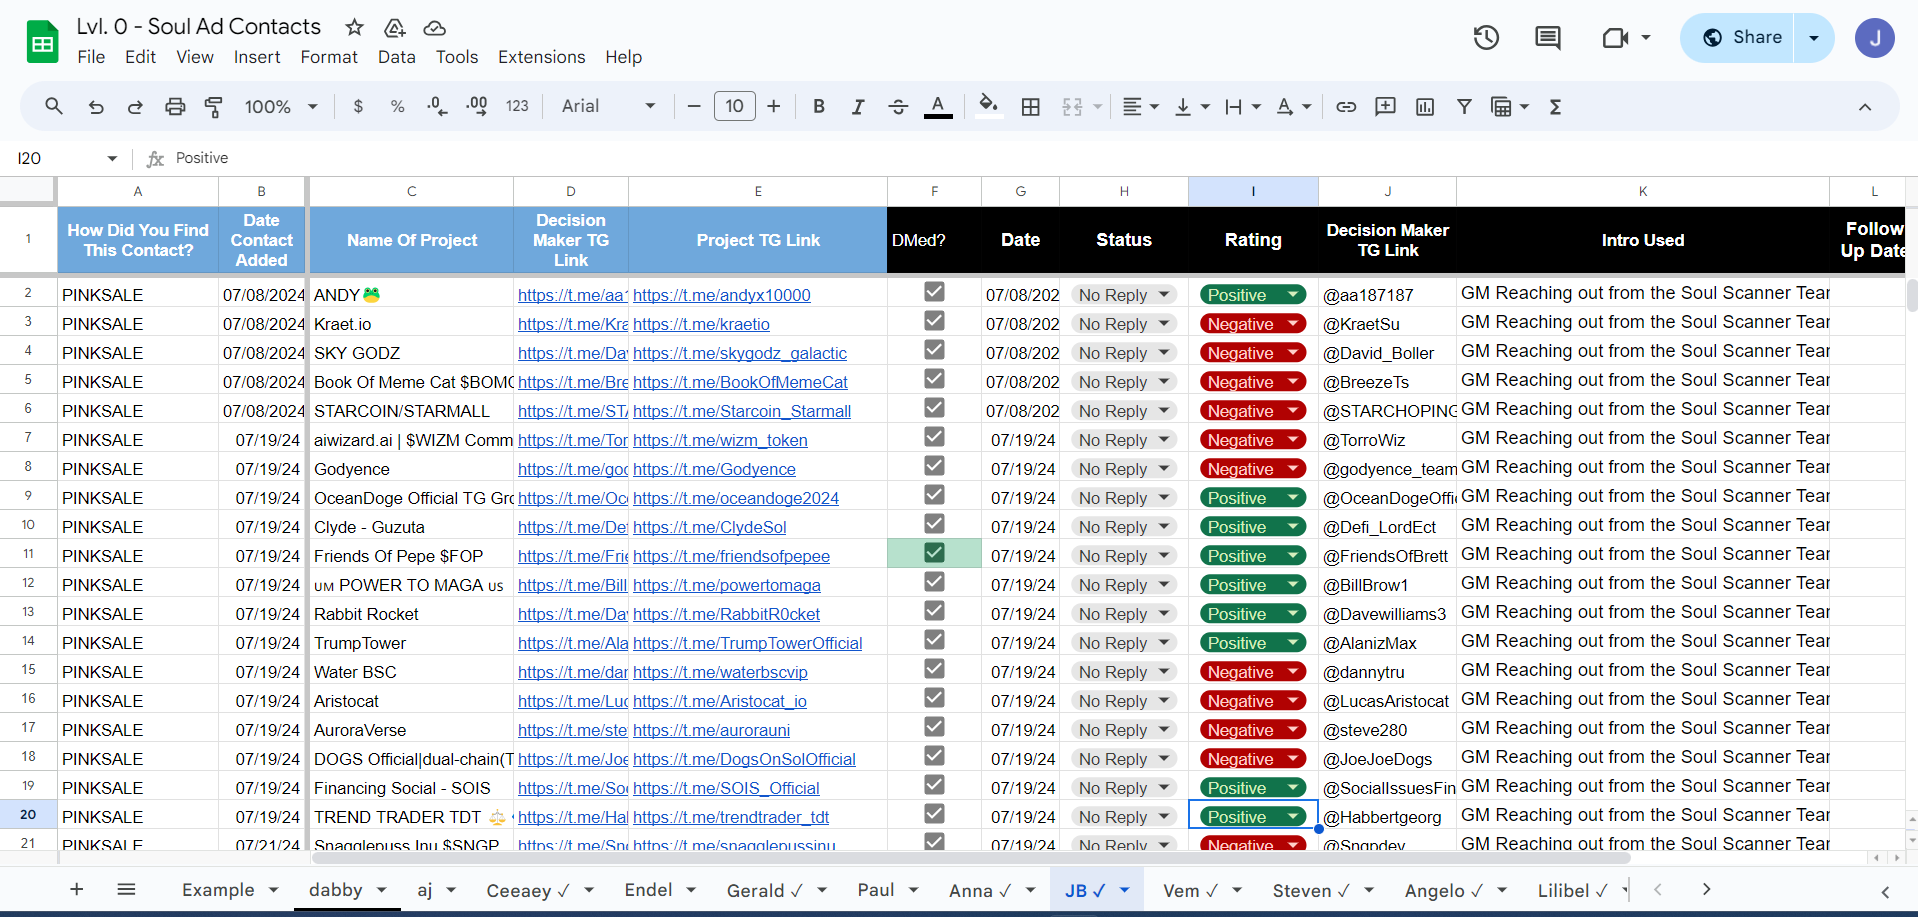Open the kraetio project link
This screenshot has width=1918, height=917.
701,324
